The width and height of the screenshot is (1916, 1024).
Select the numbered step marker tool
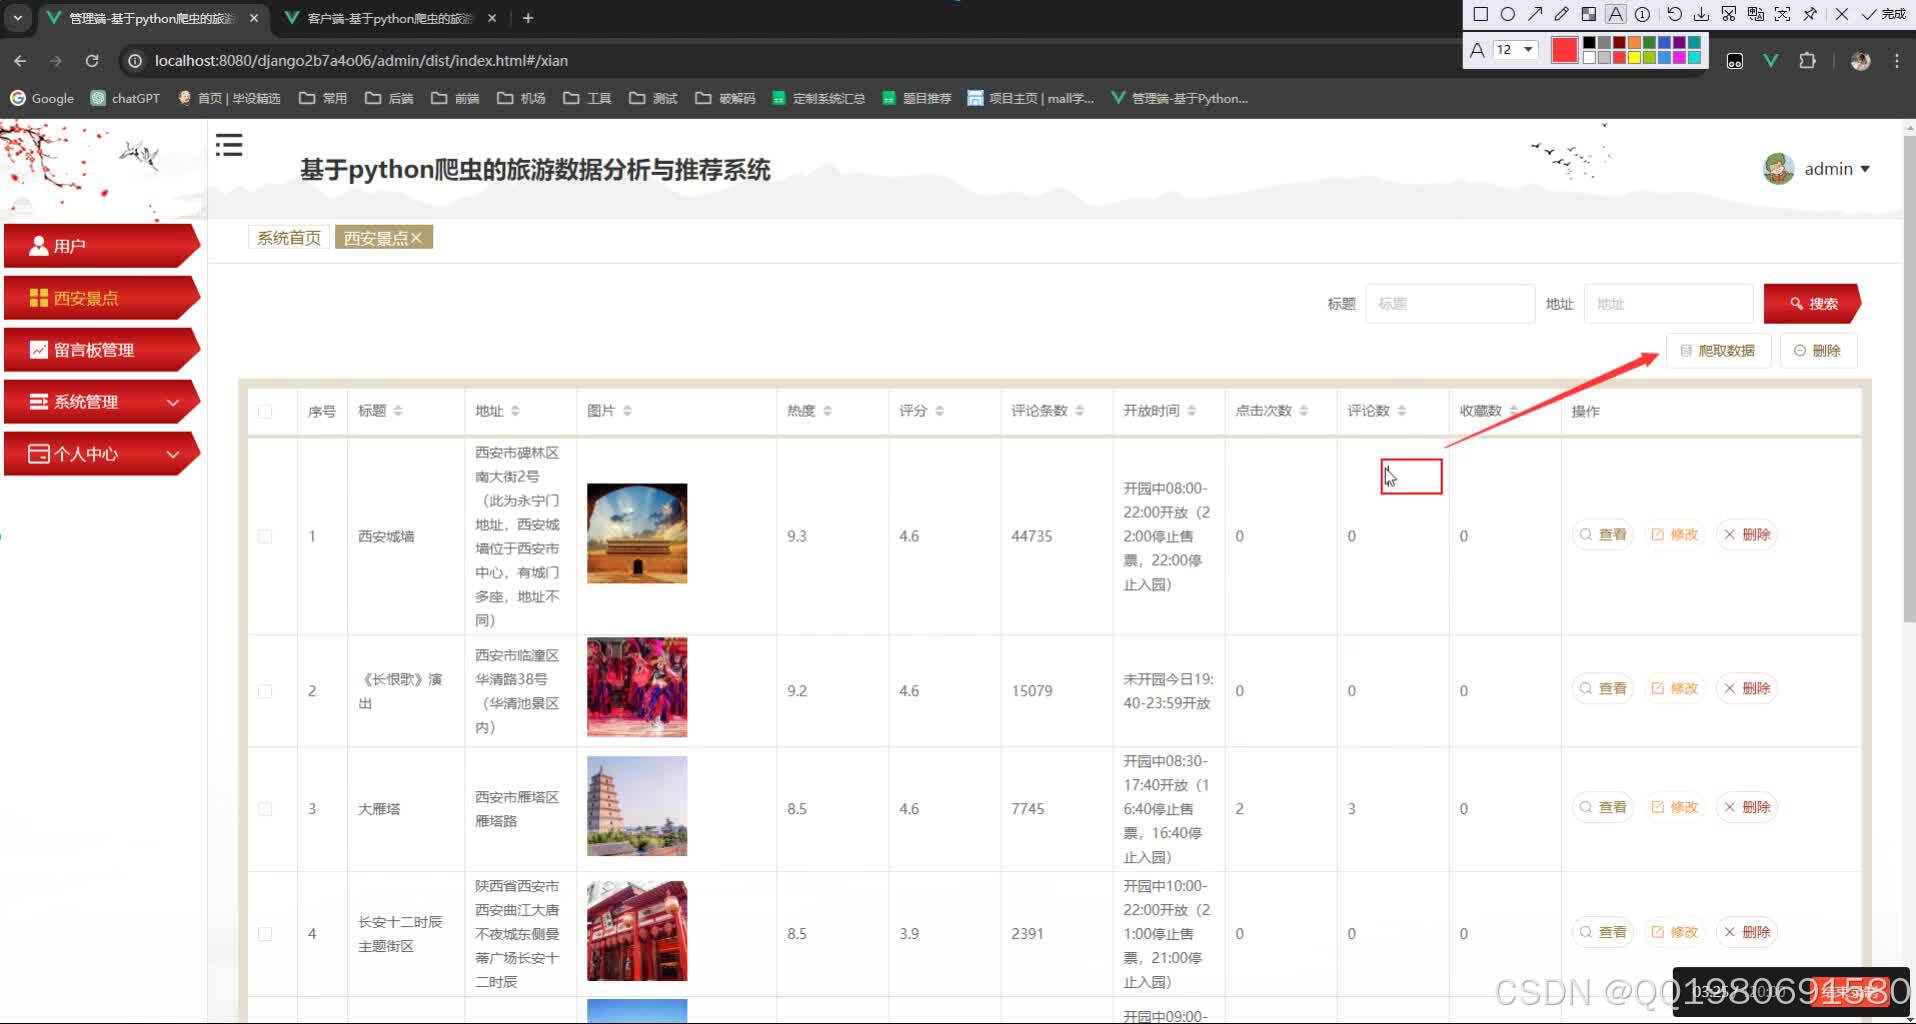pyautogui.click(x=1642, y=14)
